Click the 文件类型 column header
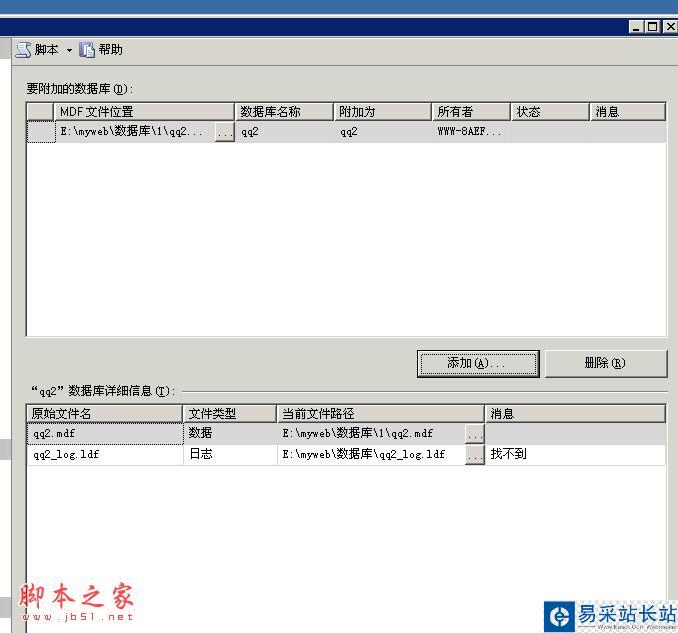Image resolution: width=678 pixels, height=633 pixels. (x=230, y=414)
